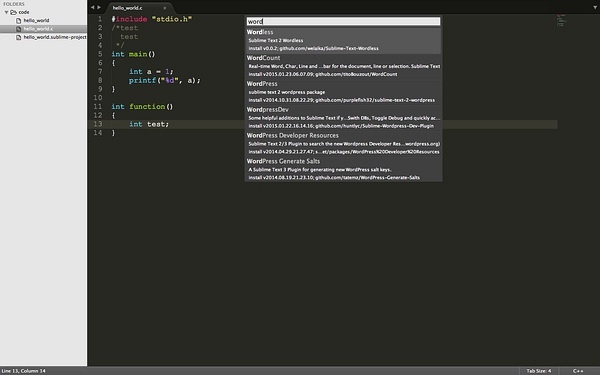
Task: Go to previous tab with left arrow
Action: click(92, 7)
